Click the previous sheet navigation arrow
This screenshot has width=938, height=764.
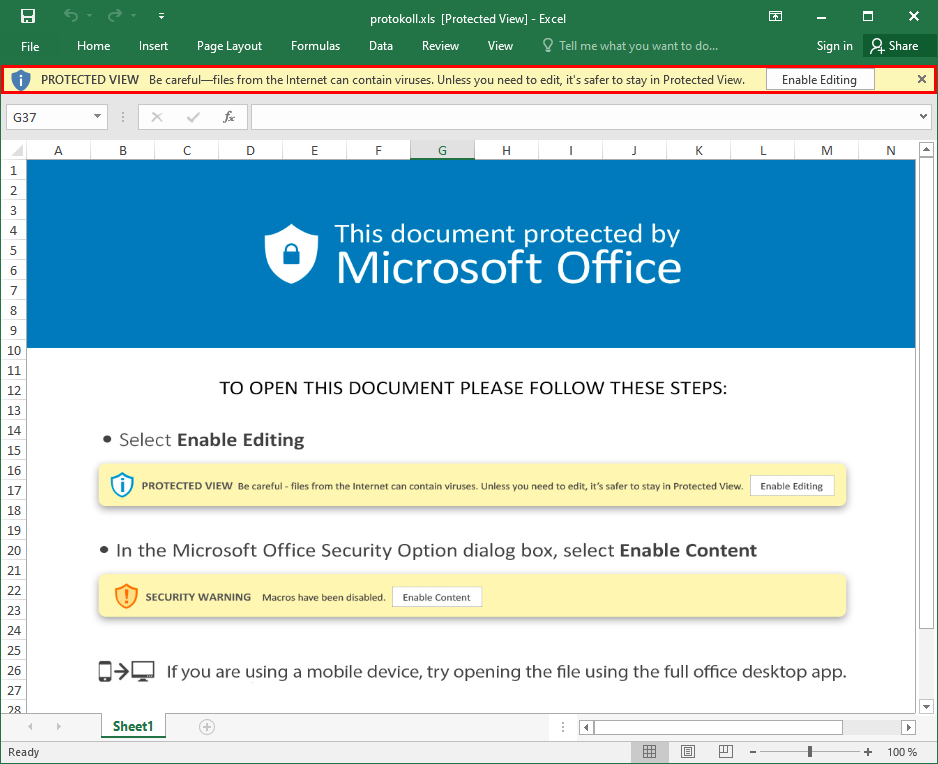click(30, 726)
